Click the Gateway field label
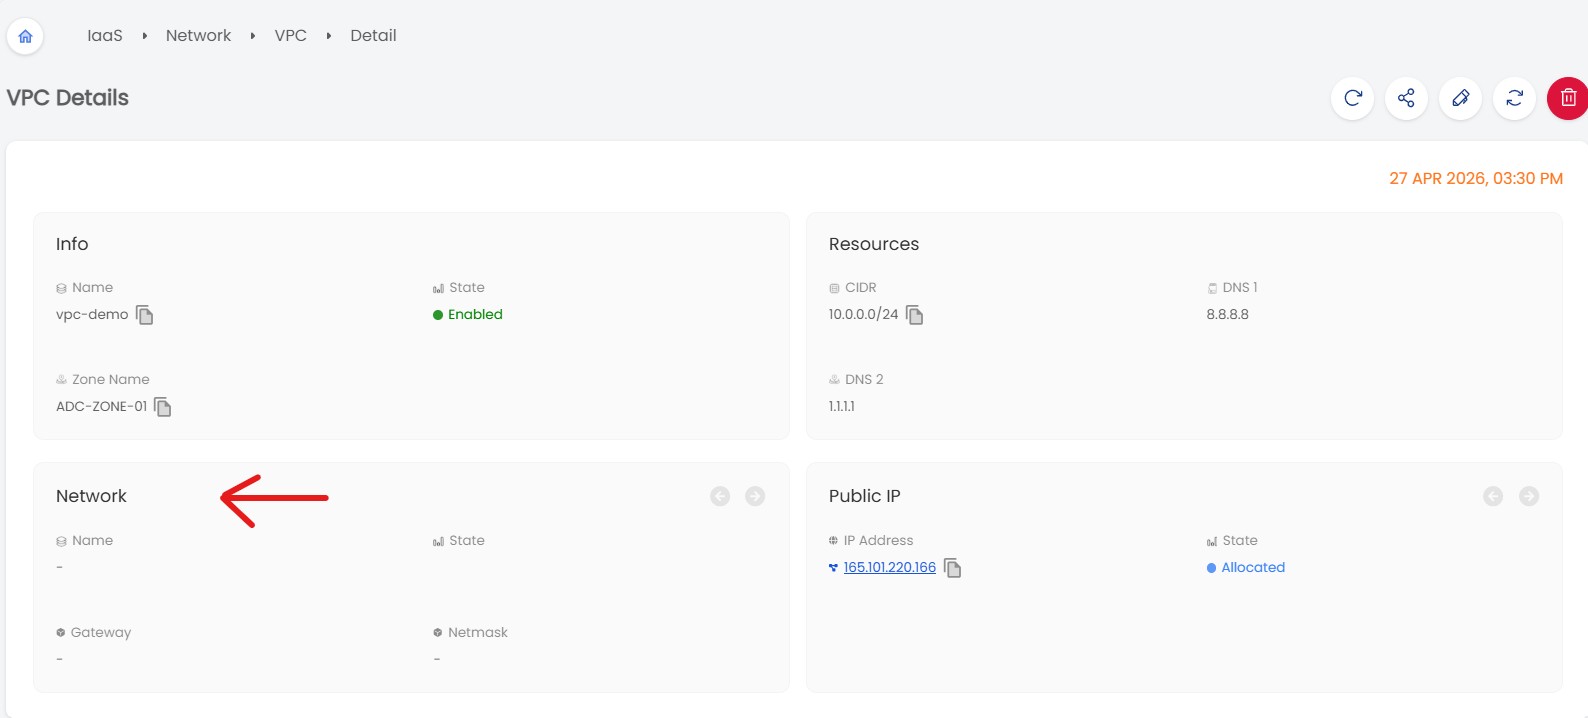1588x718 pixels. 101,632
